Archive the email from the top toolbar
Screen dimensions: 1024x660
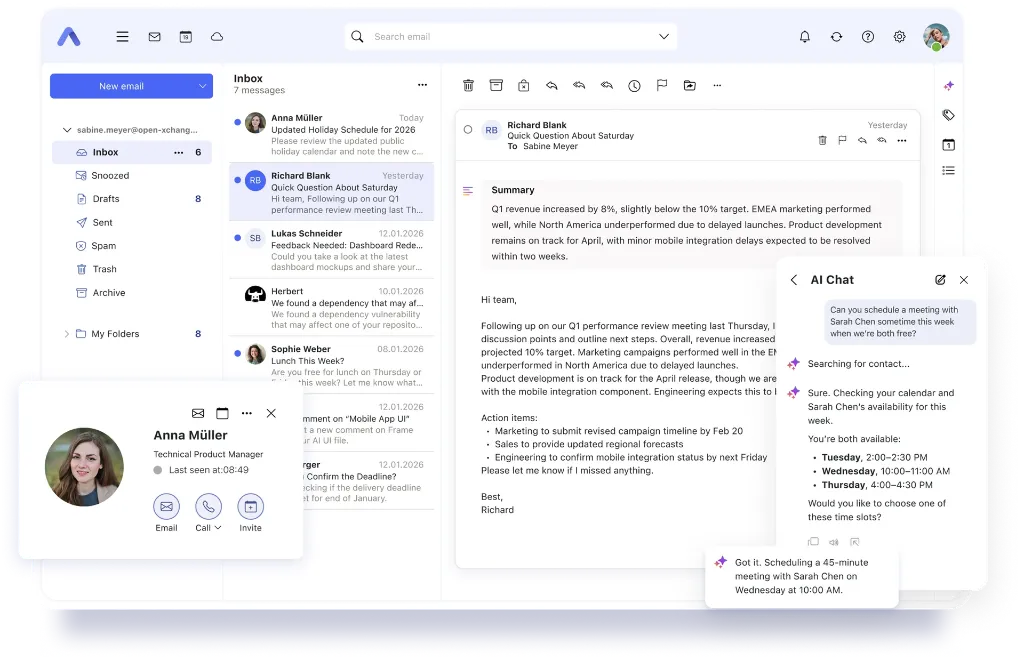(496, 86)
